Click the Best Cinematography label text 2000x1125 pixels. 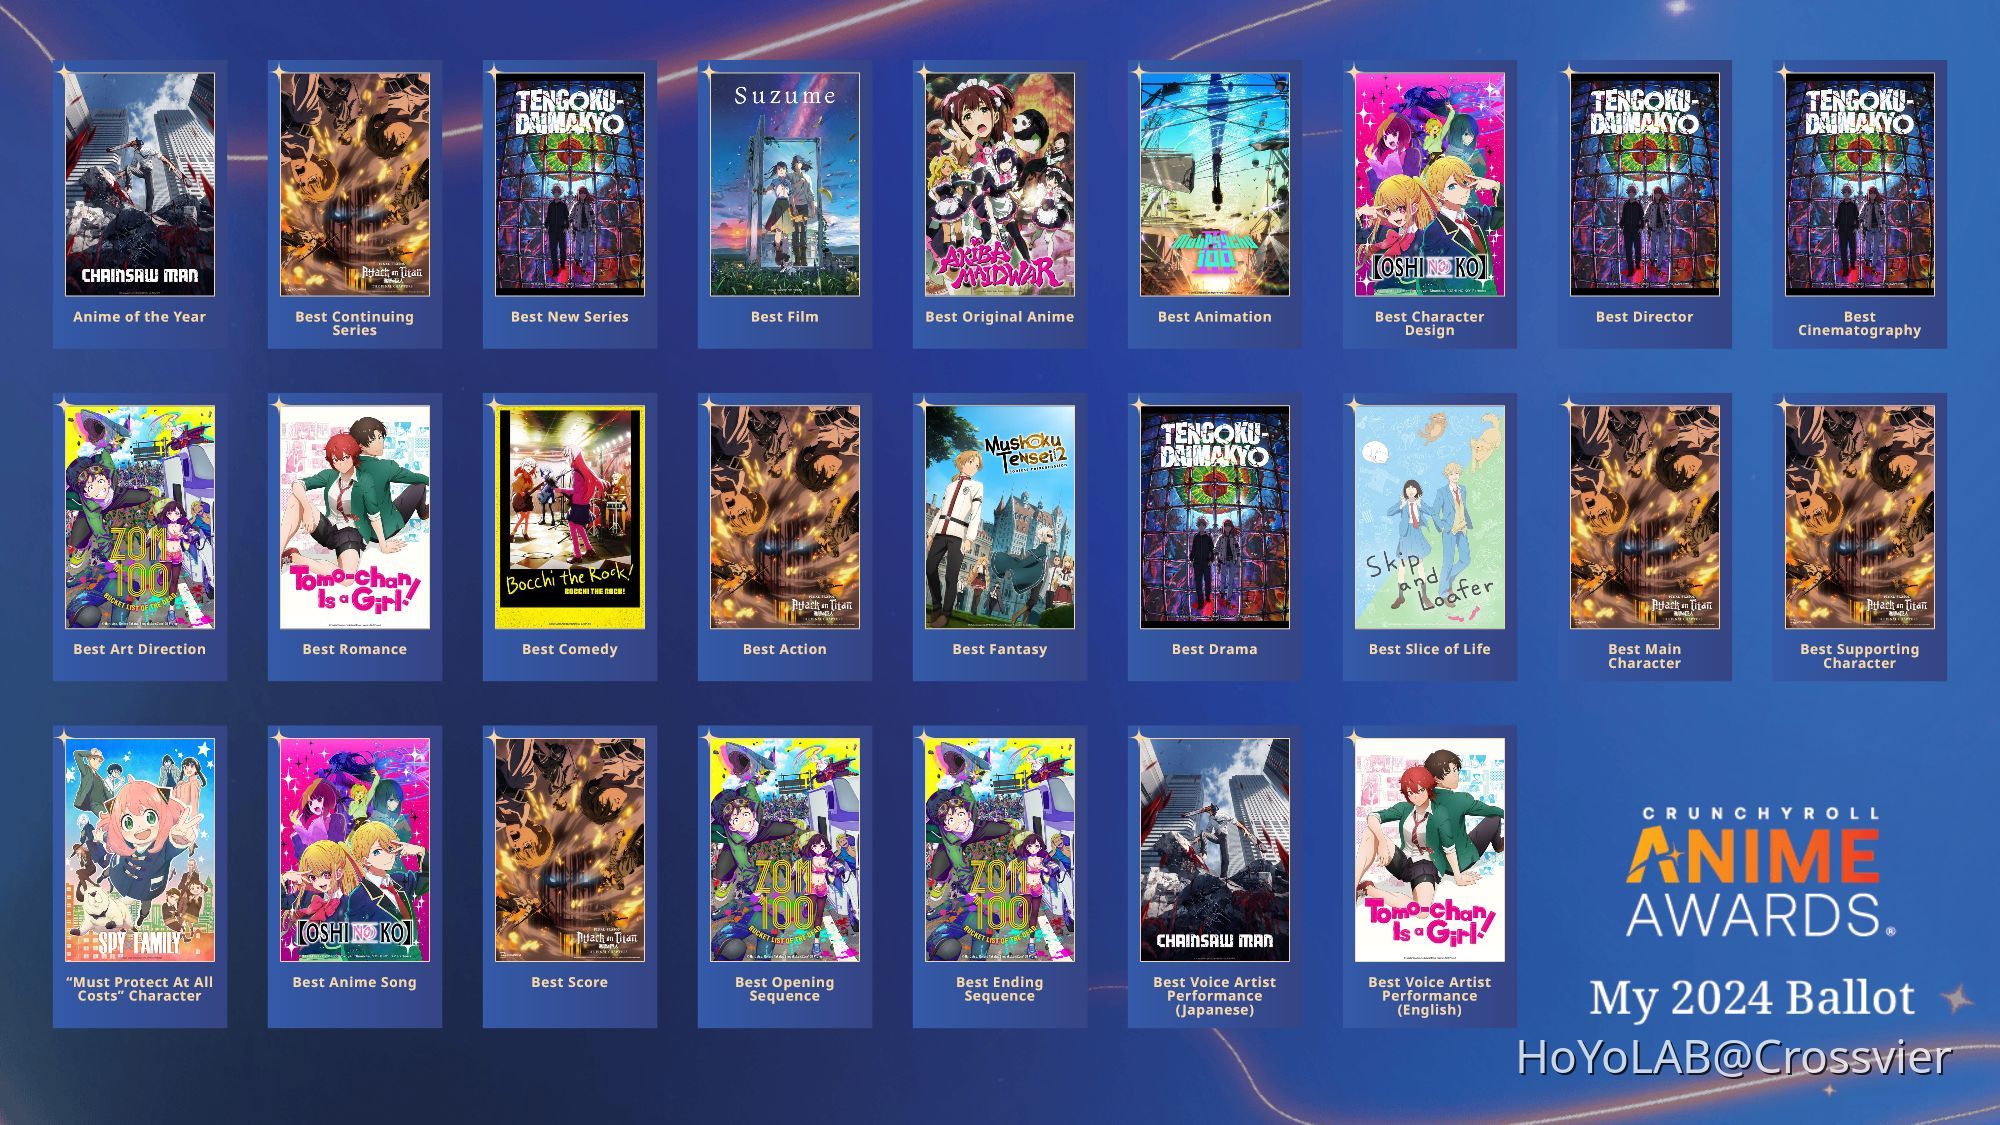coord(1859,323)
